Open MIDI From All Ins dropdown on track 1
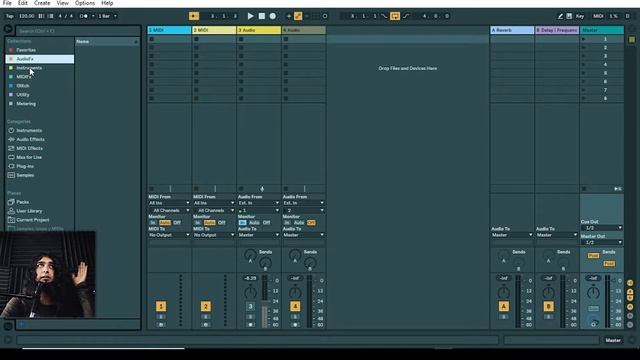 (169, 203)
